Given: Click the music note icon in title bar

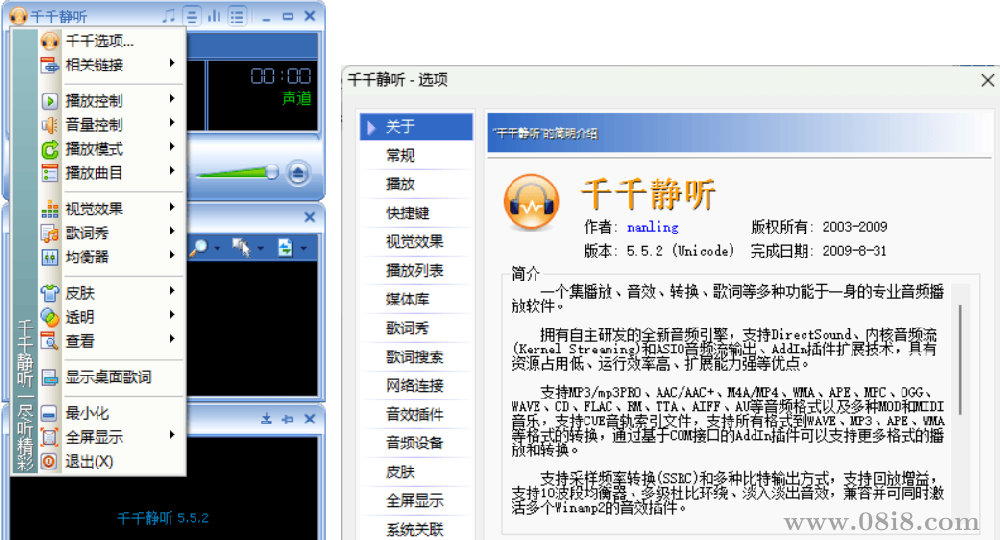Looking at the screenshot, I should tap(168, 15).
